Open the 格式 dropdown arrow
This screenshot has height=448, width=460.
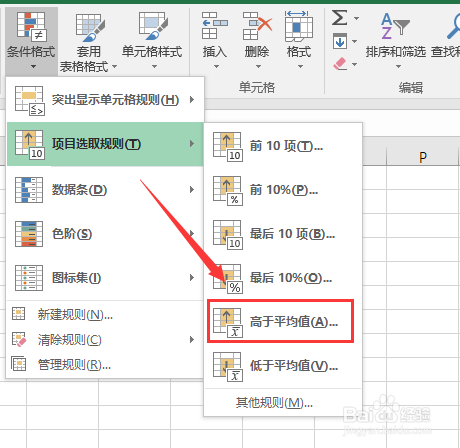pyautogui.click(x=300, y=67)
